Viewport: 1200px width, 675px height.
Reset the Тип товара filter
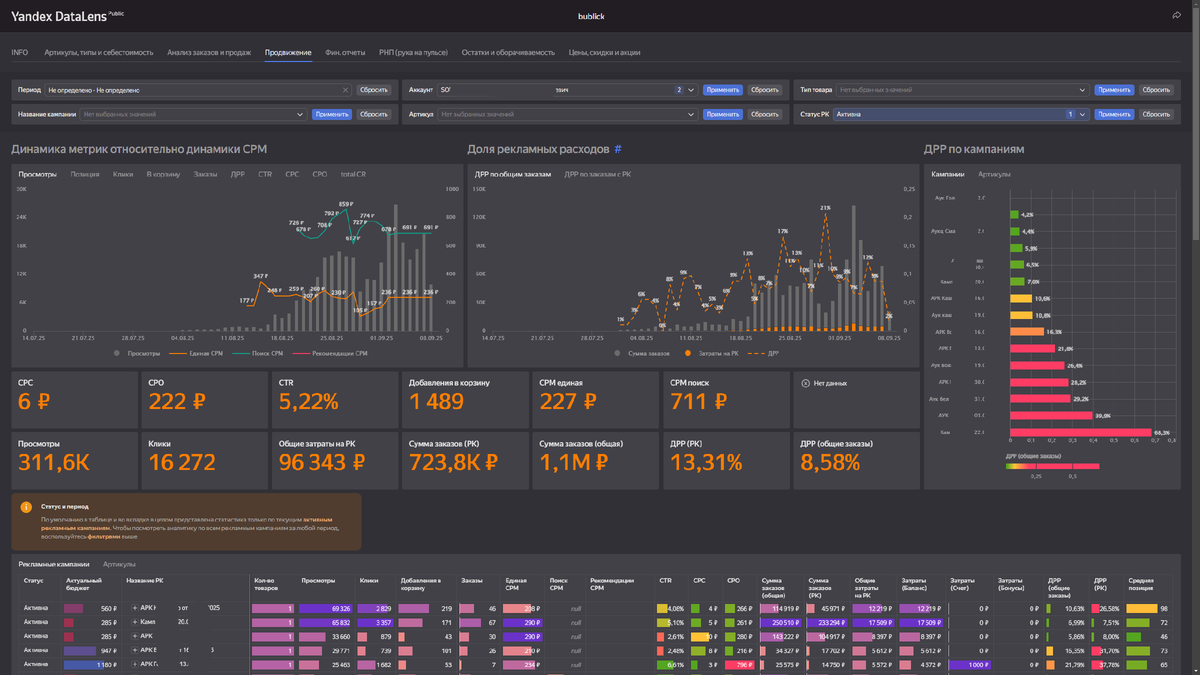pos(1156,90)
